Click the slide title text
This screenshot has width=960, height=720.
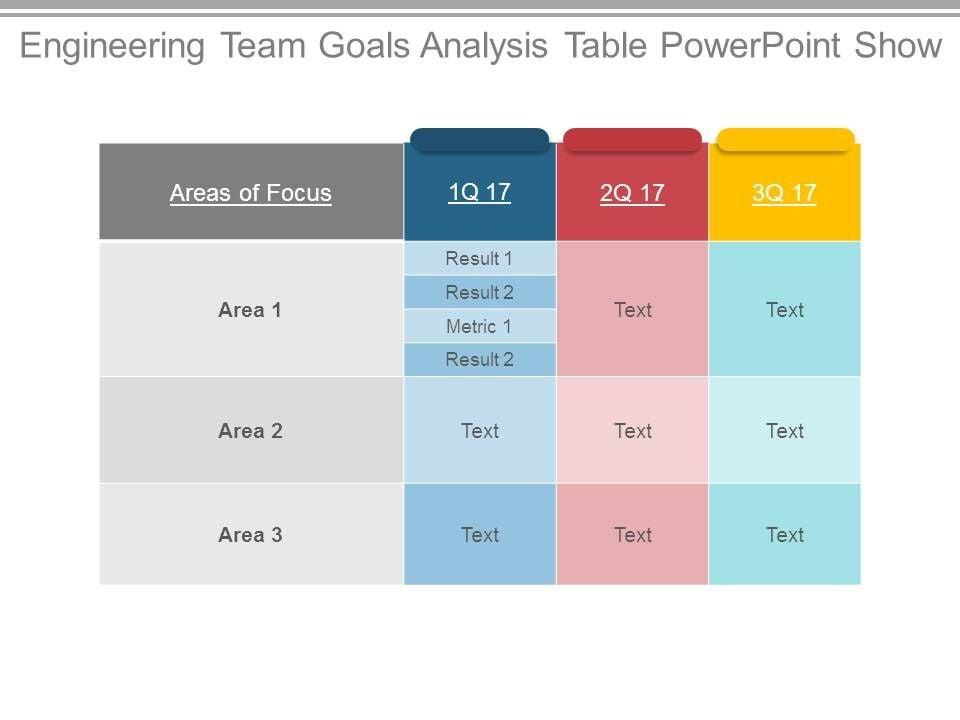tap(480, 46)
